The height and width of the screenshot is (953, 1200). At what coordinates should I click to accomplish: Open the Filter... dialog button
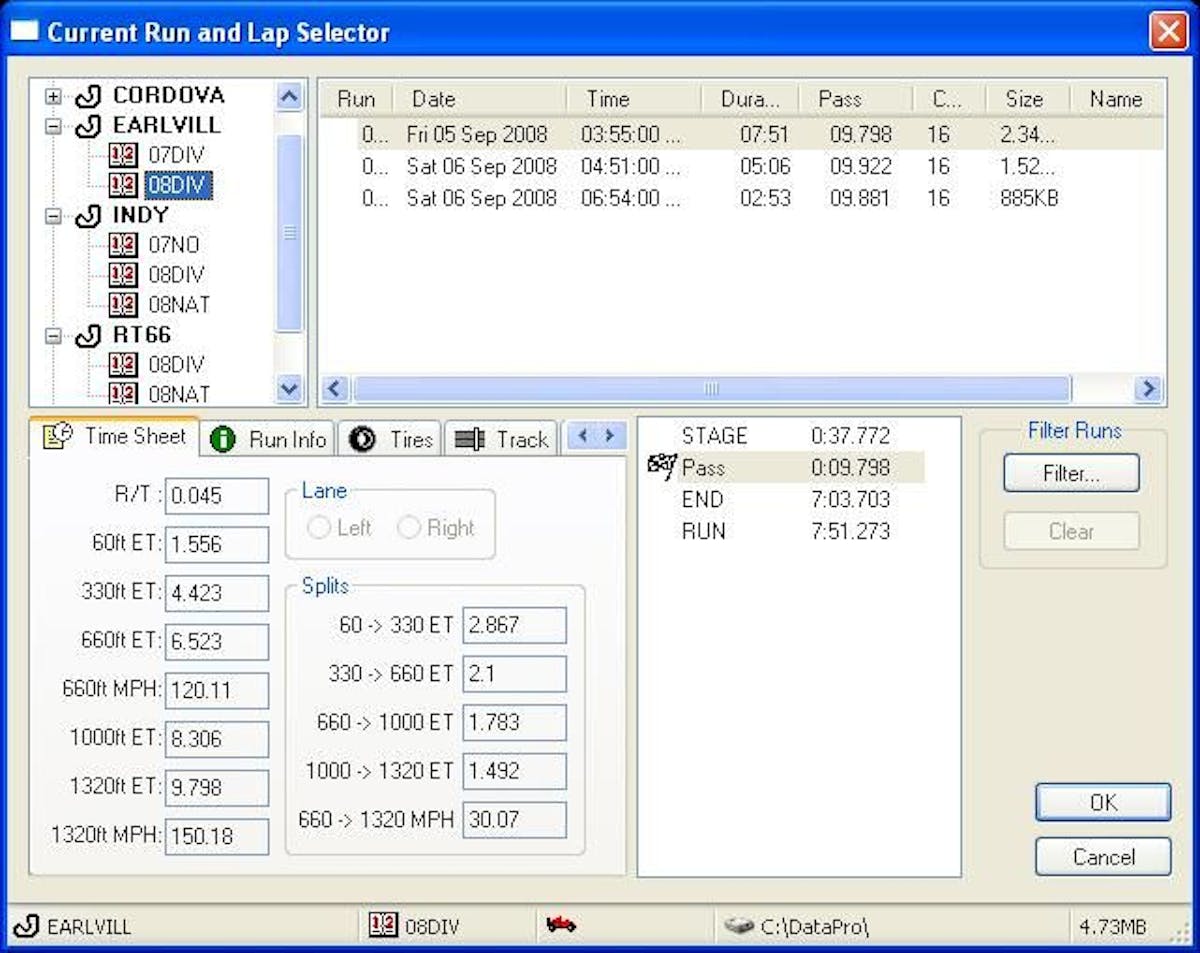pyautogui.click(x=1071, y=473)
